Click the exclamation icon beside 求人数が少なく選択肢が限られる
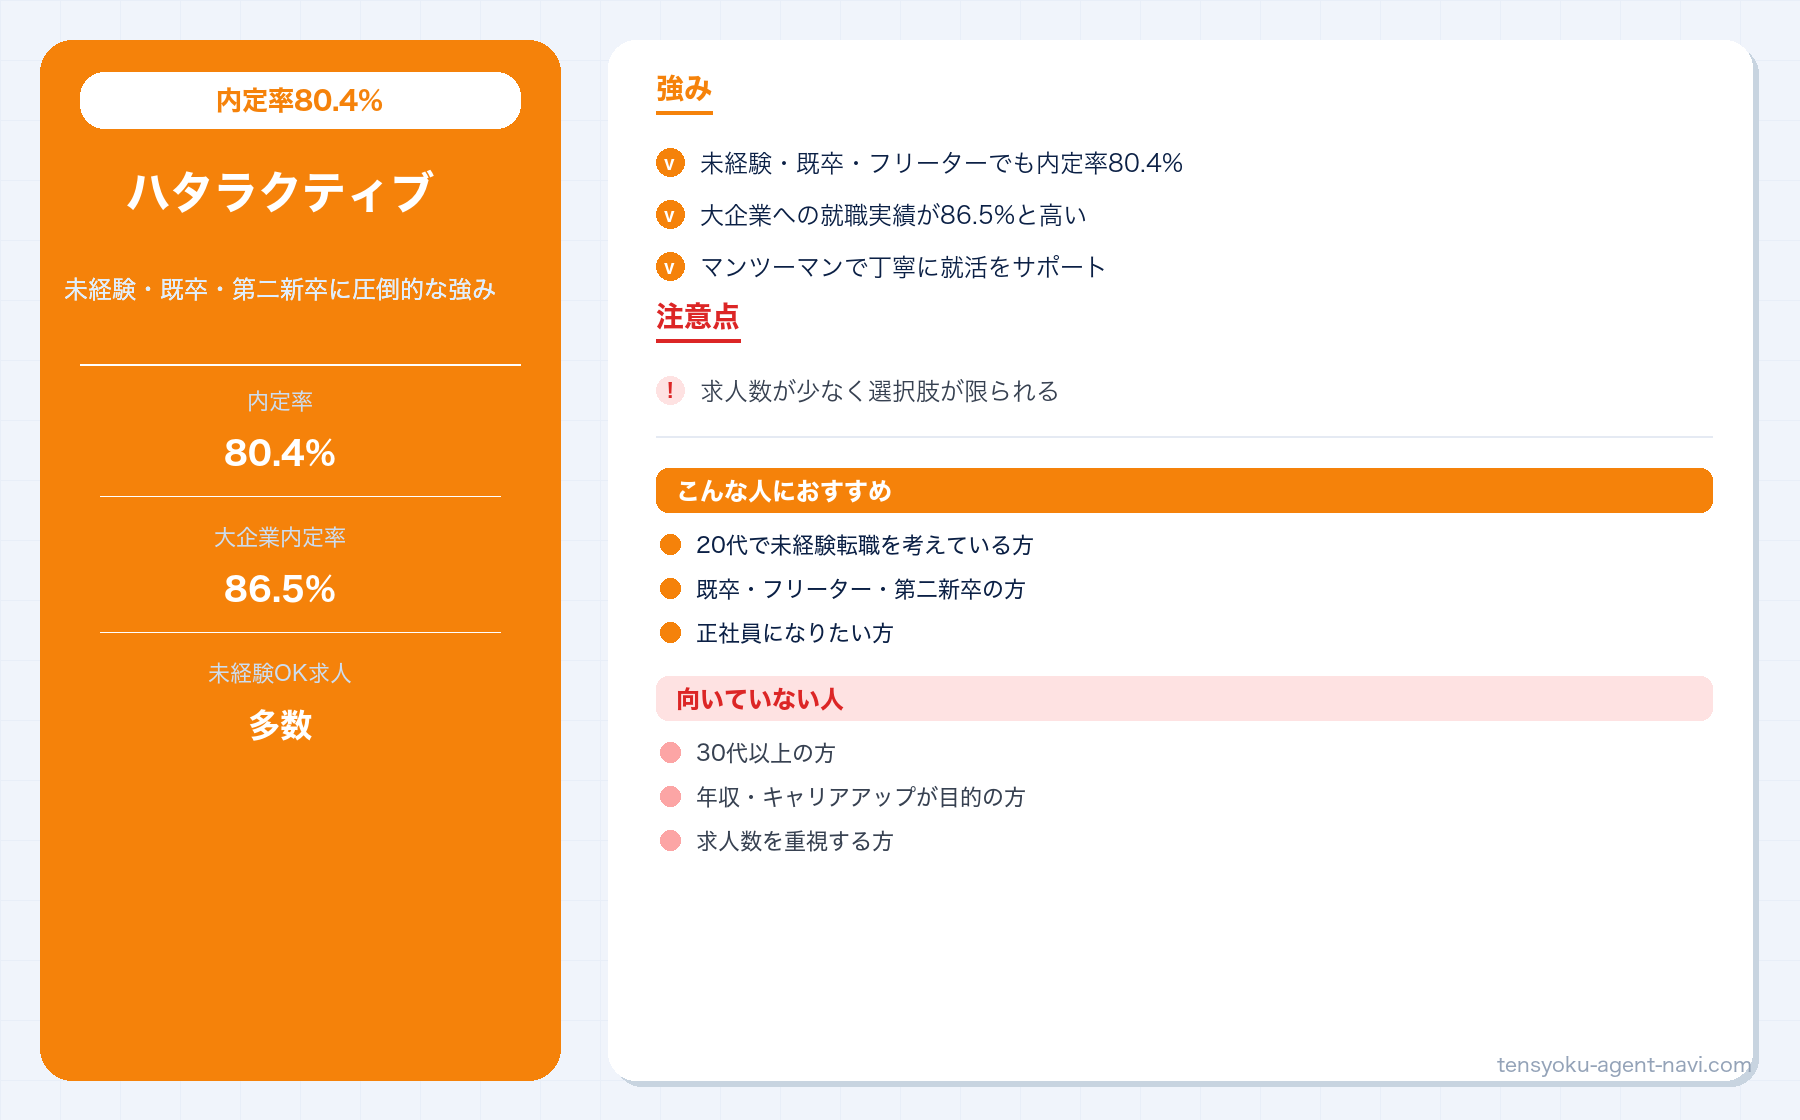The width and height of the screenshot is (1800, 1120). tap(670, 391)
